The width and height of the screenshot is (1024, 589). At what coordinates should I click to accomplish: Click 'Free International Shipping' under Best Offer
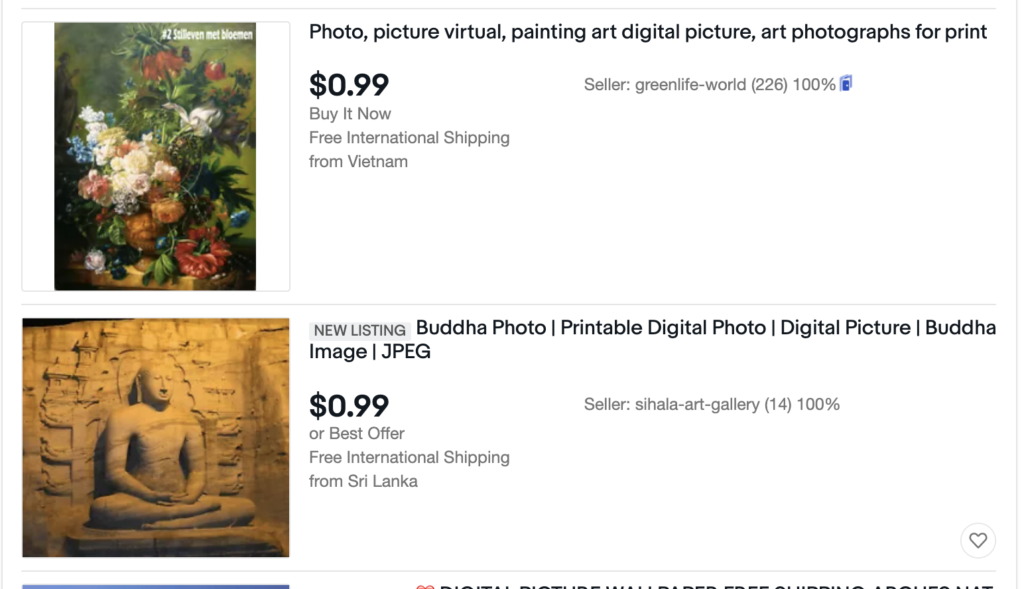[x=409, y=458]
